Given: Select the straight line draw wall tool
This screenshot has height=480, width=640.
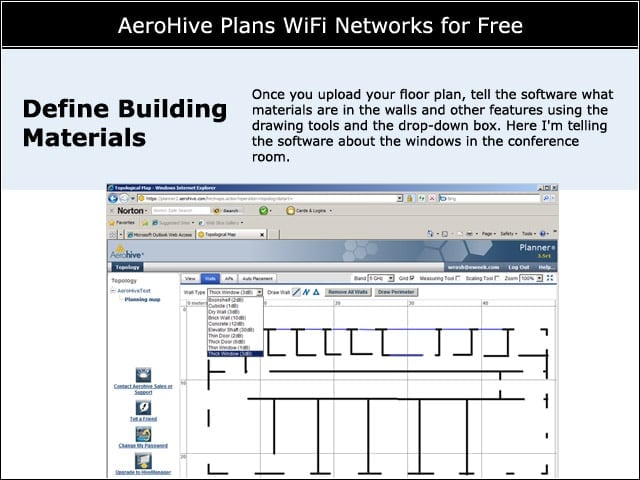Looking at the screenshot, I should tap(297, 292).
